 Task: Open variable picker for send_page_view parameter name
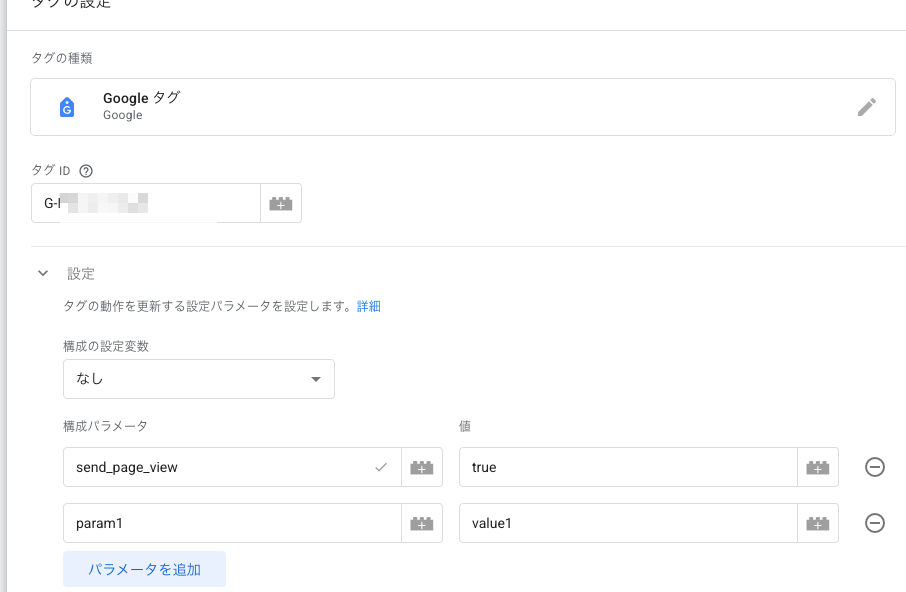422,467
